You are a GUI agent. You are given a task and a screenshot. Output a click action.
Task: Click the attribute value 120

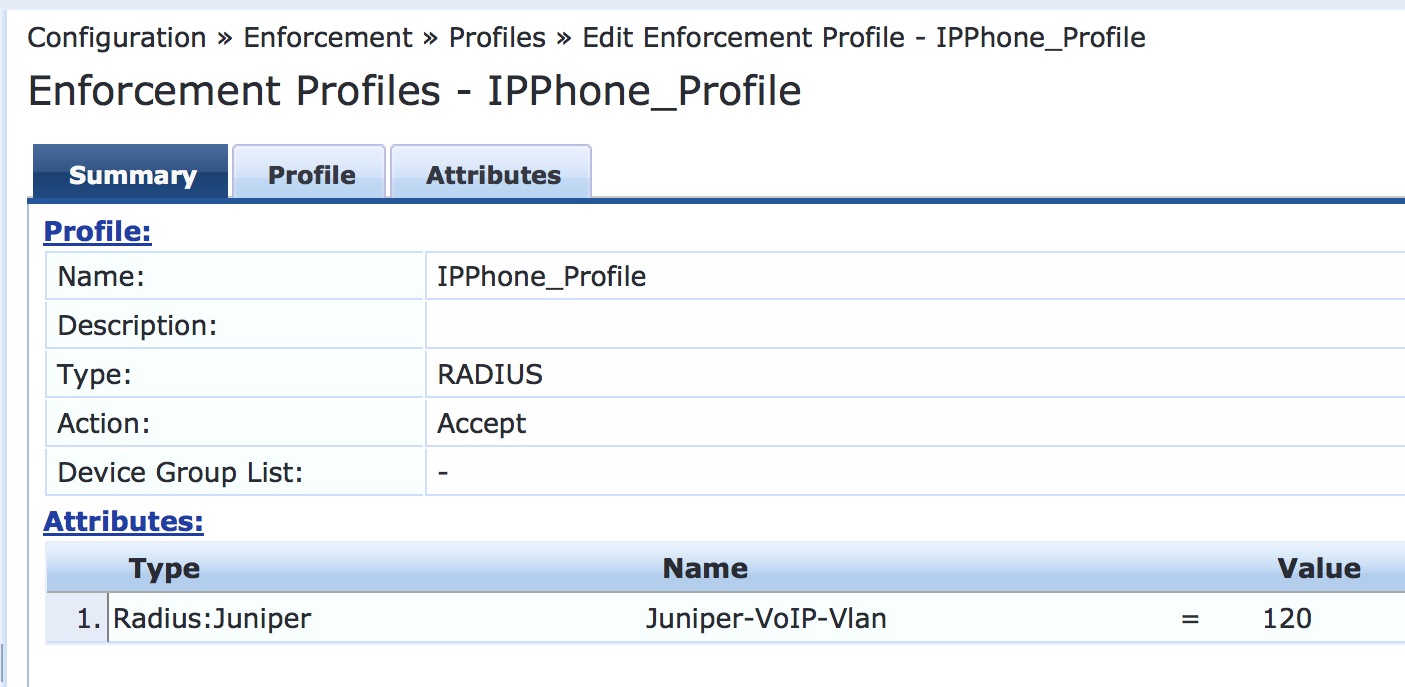(1287, 618)
